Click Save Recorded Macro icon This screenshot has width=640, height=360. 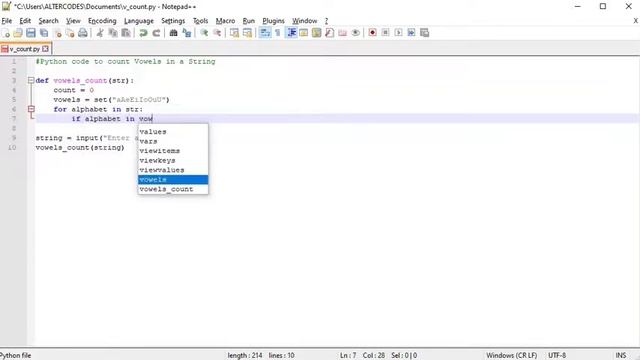[424, 33]
